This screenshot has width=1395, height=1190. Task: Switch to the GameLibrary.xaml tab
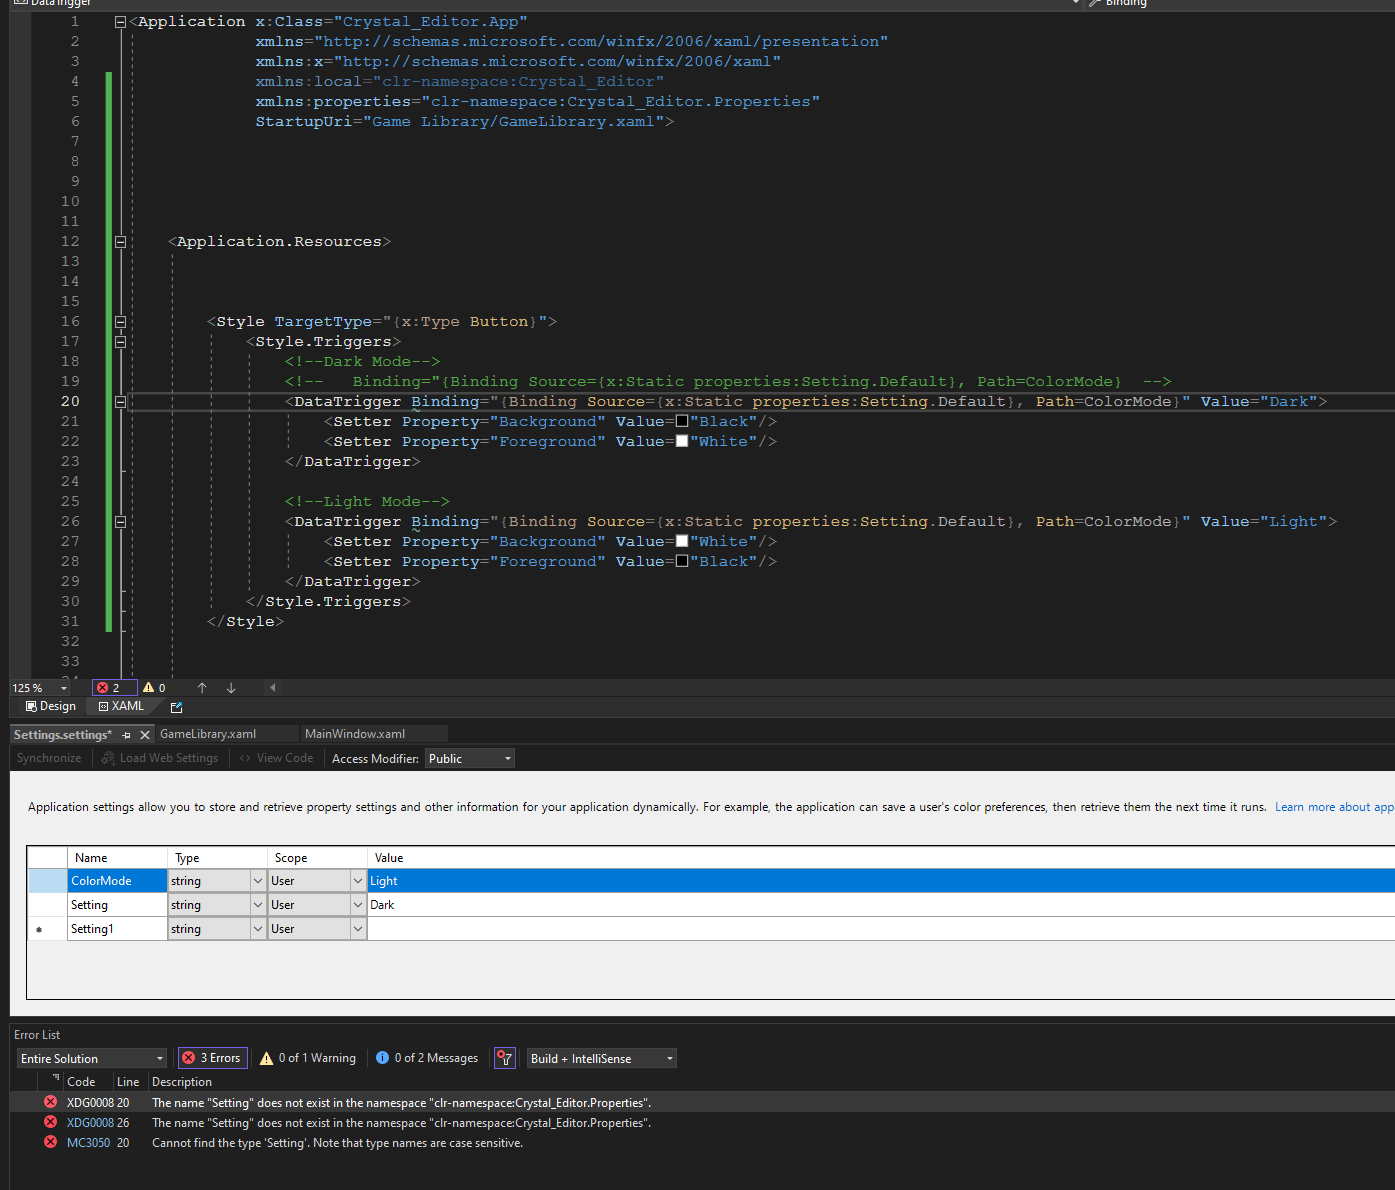208,734
